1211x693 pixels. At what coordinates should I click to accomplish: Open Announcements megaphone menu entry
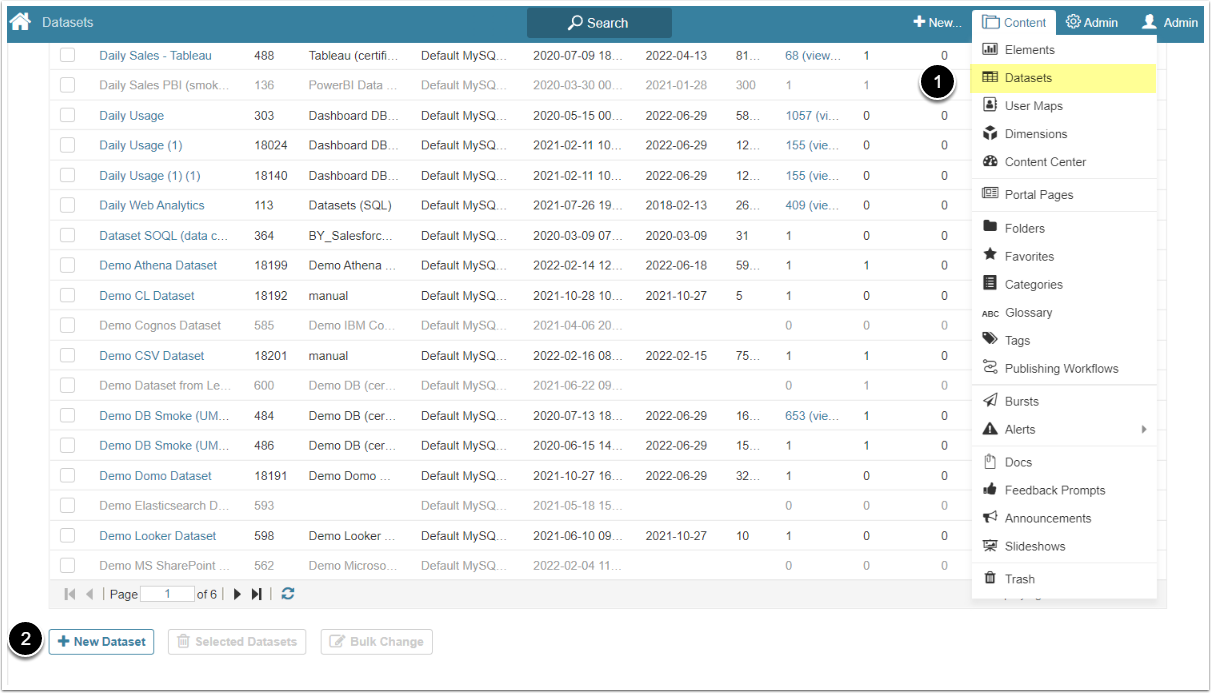coord(1047,518)
